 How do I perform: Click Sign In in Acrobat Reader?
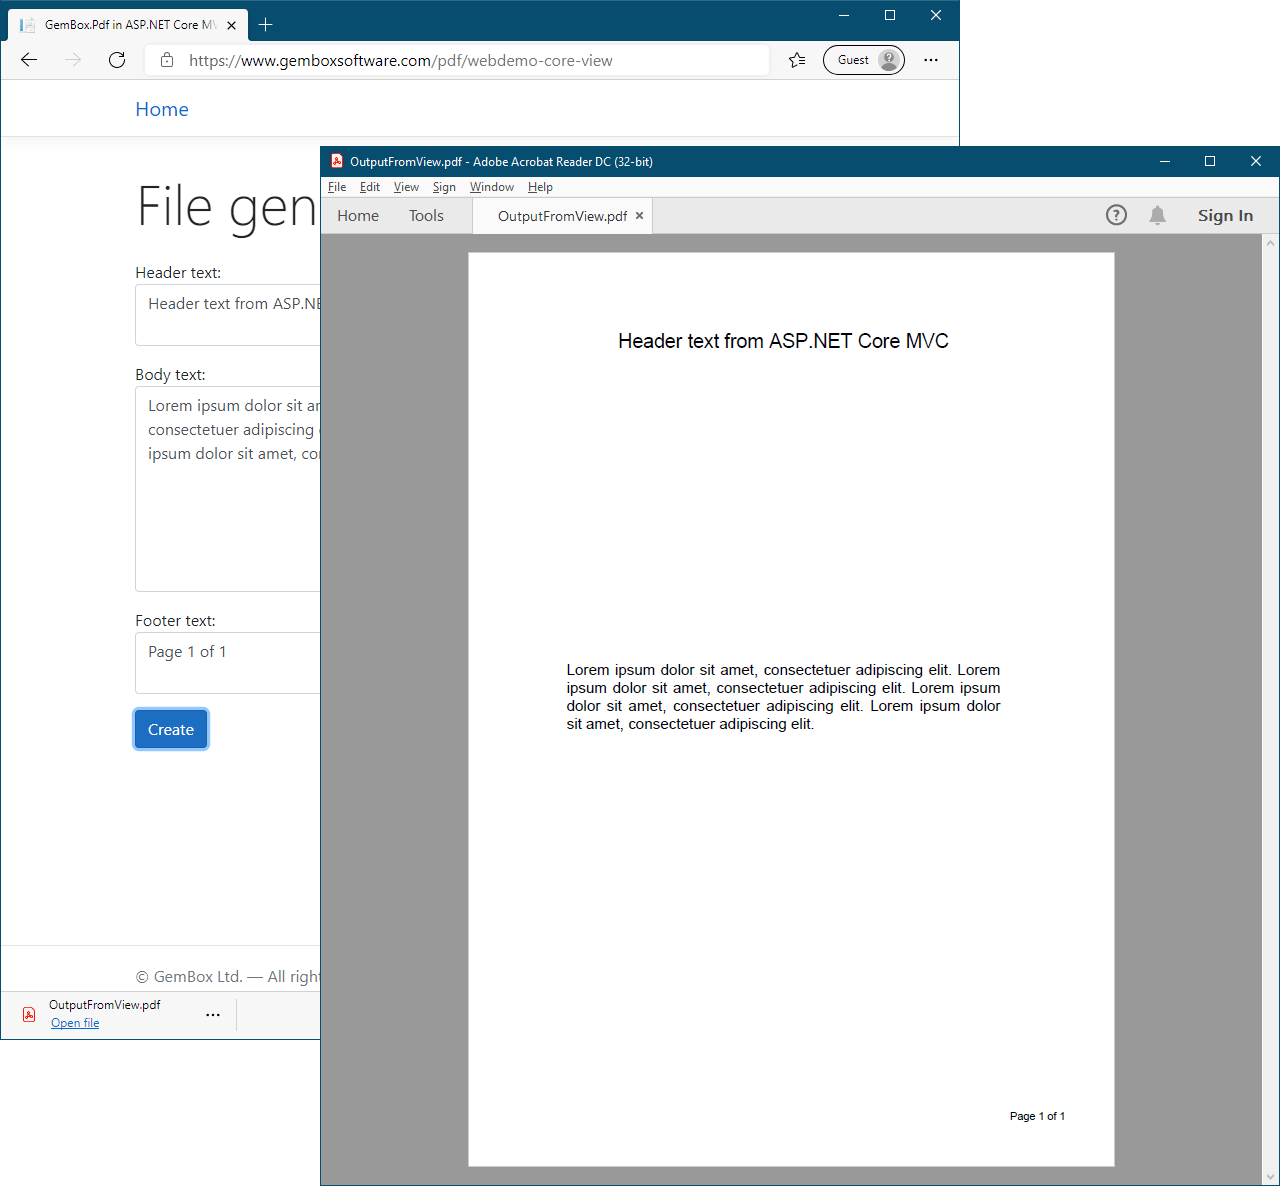click(1224, 215)
